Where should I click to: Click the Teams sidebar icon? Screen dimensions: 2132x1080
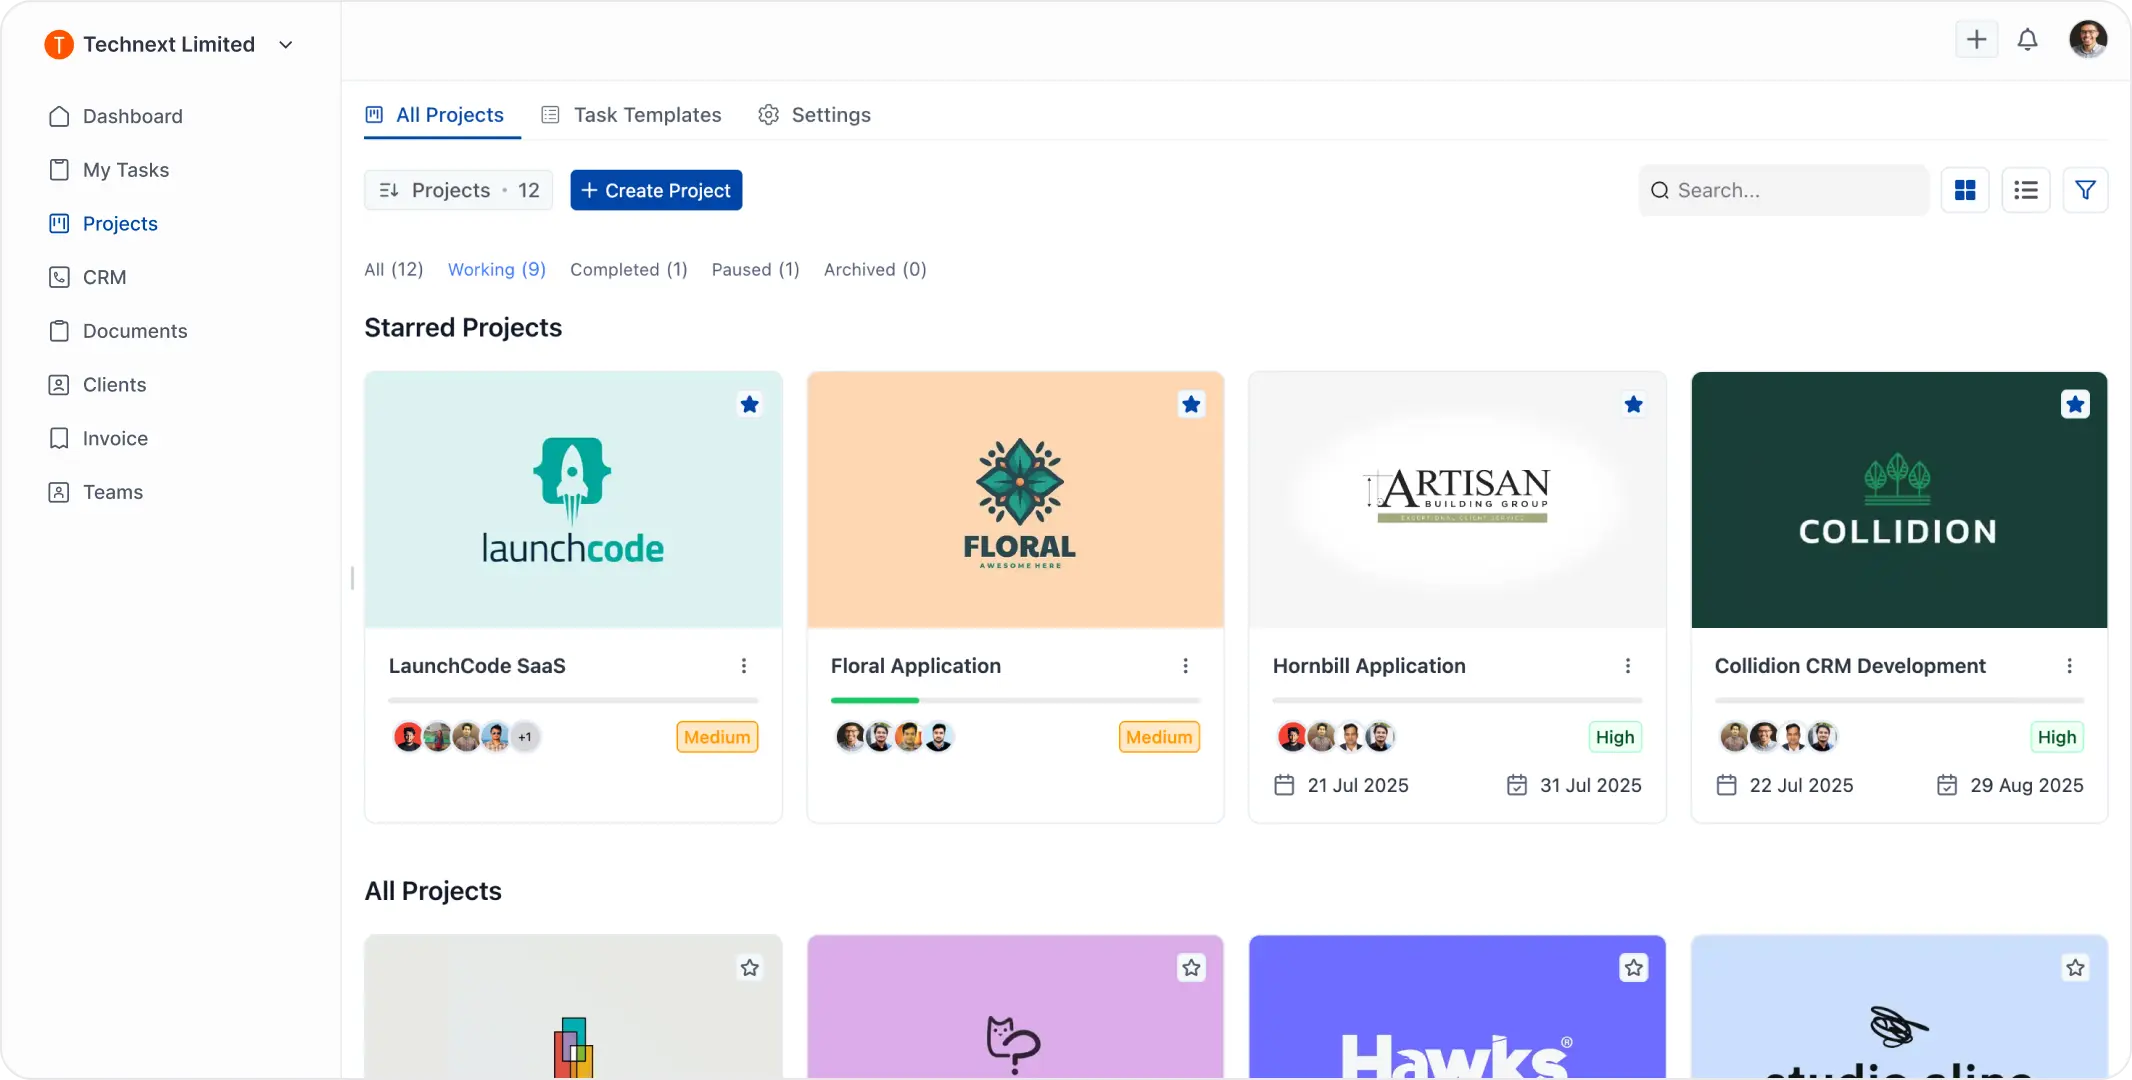pos(59,492)
